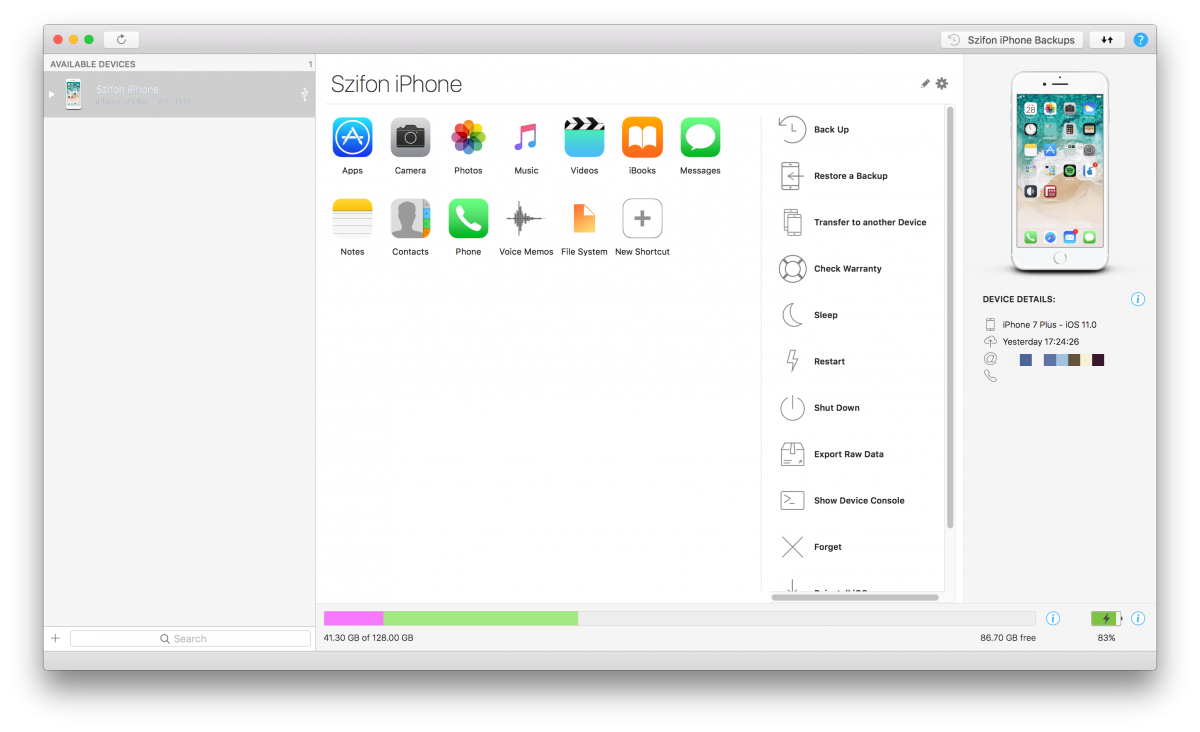Image resolution: width=1200 pixels, height=732 pixels.
Task: Click the actions list horizontal scrollbar
Action: (855, 597)
